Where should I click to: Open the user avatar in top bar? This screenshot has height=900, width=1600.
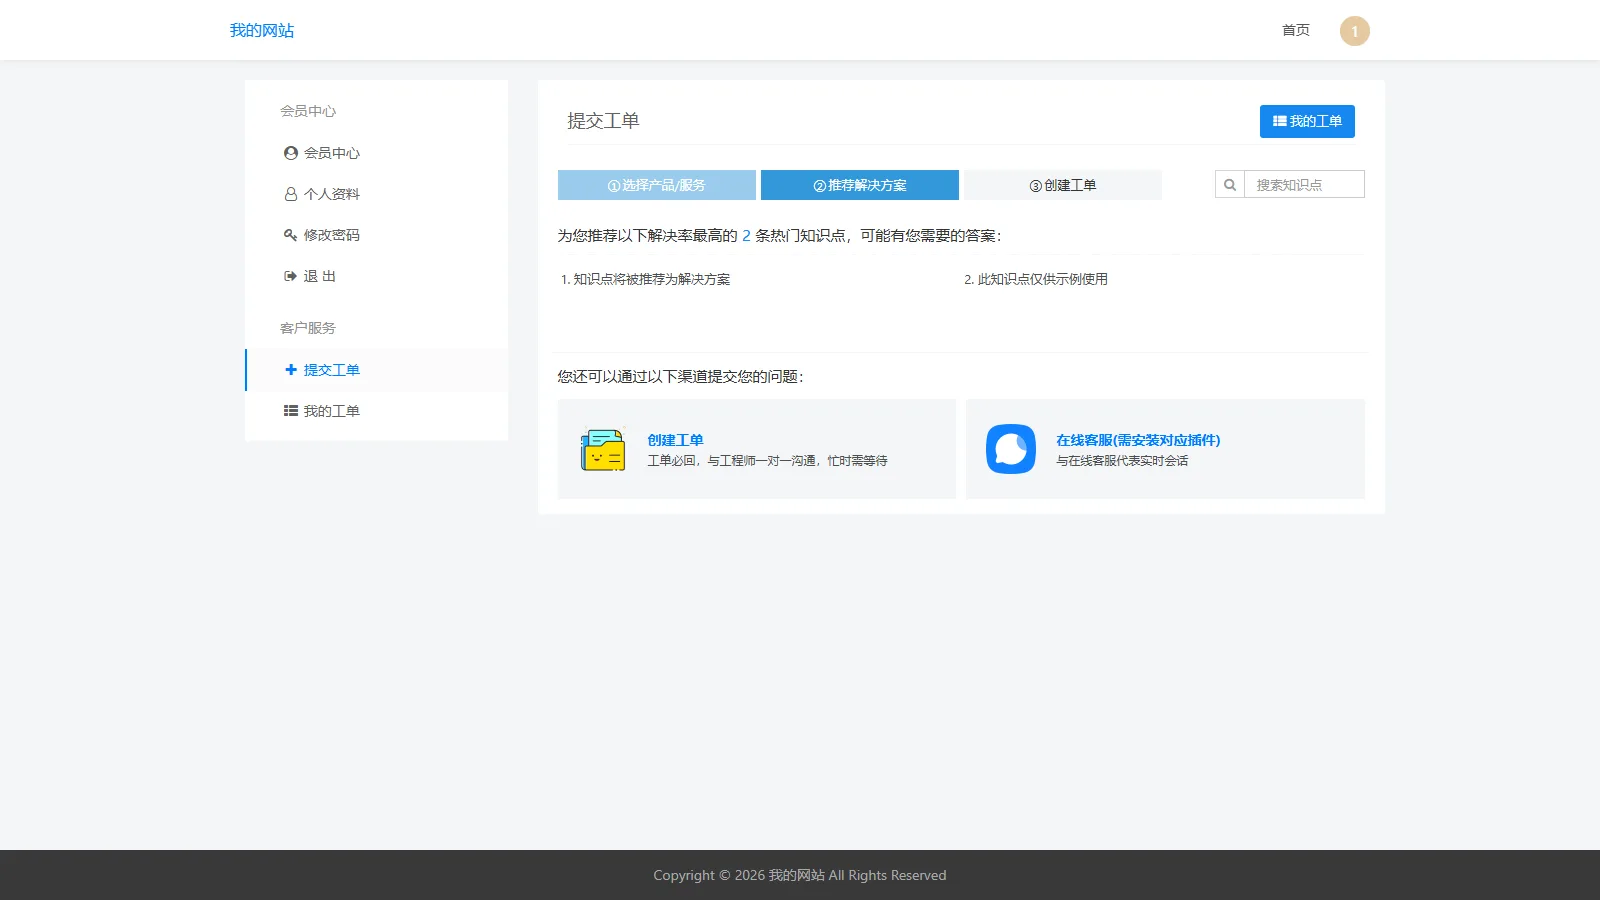click(1354, 30)
